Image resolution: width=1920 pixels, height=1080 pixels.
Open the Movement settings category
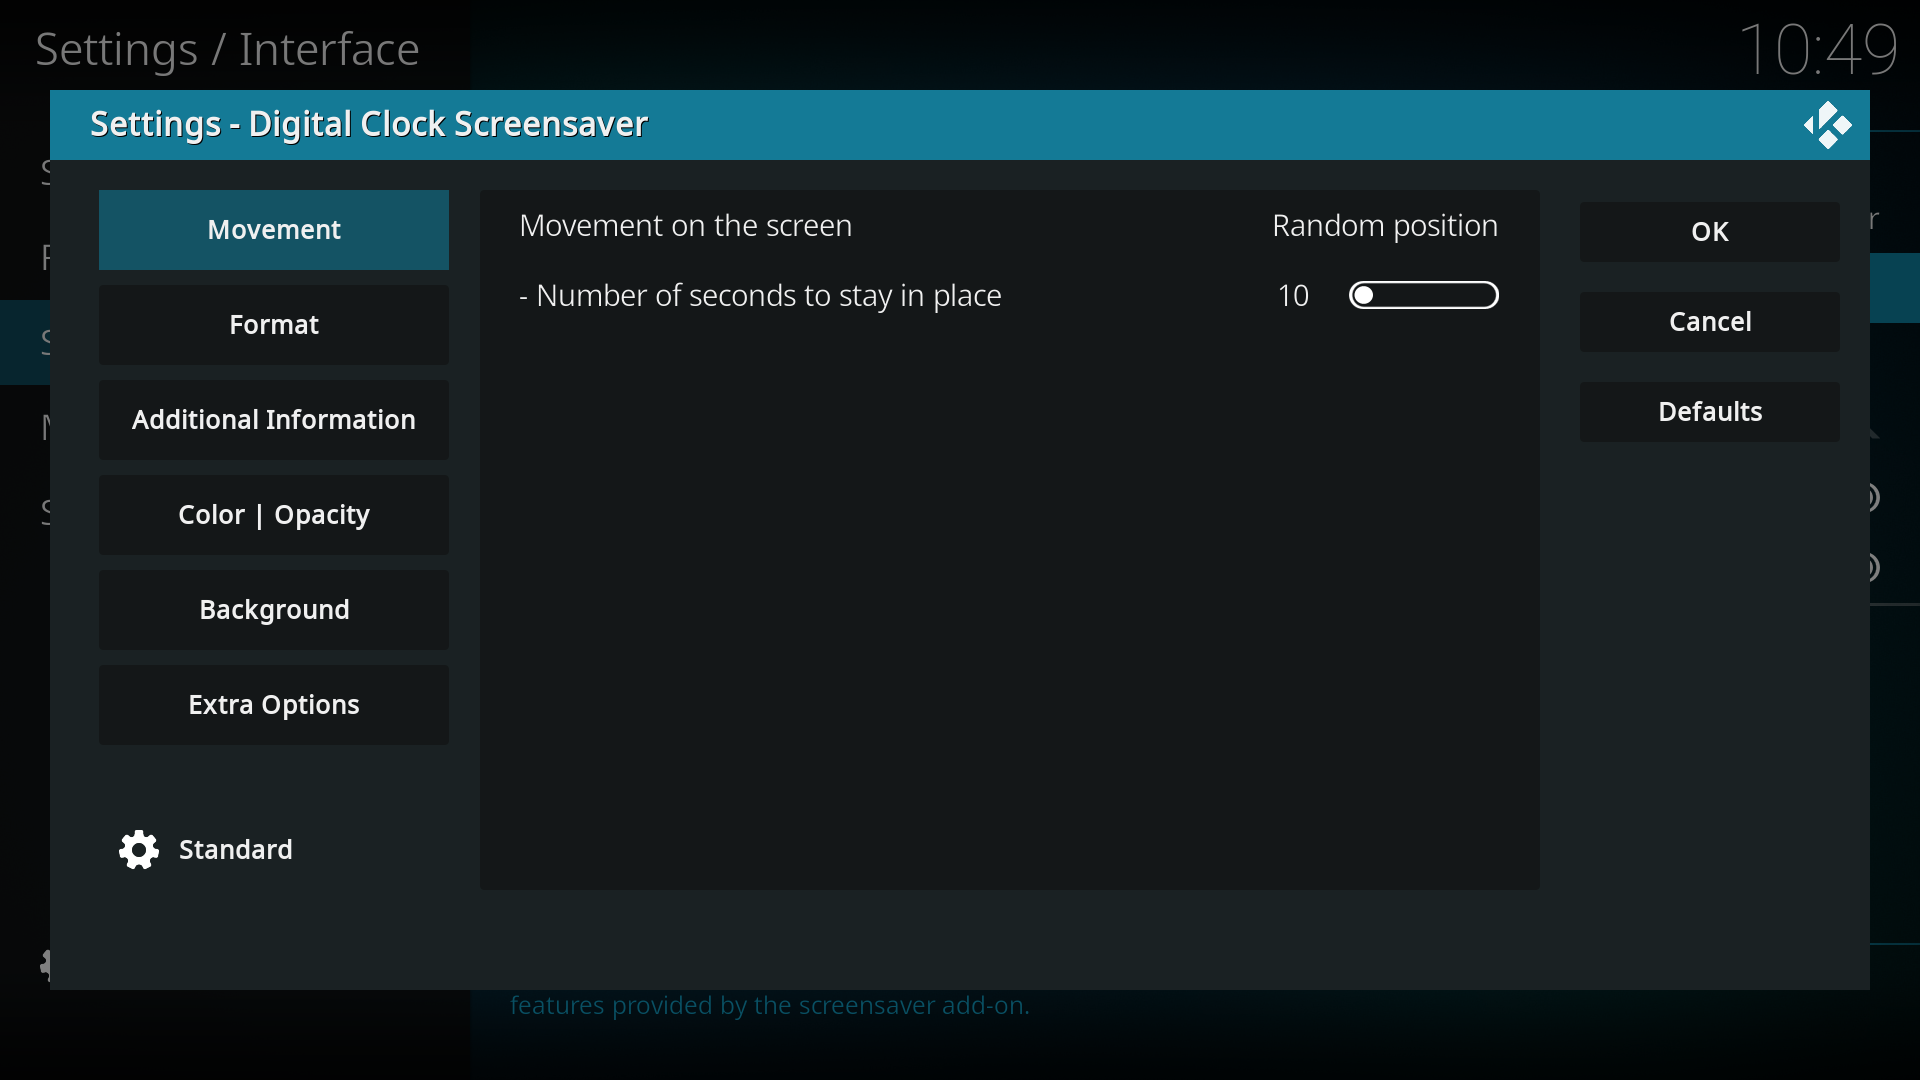tap(274, 230)
